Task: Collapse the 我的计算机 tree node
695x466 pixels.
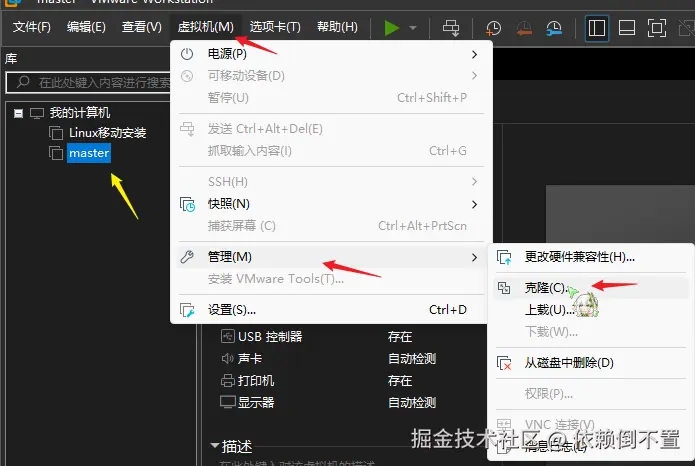Action: pos(18,114)
